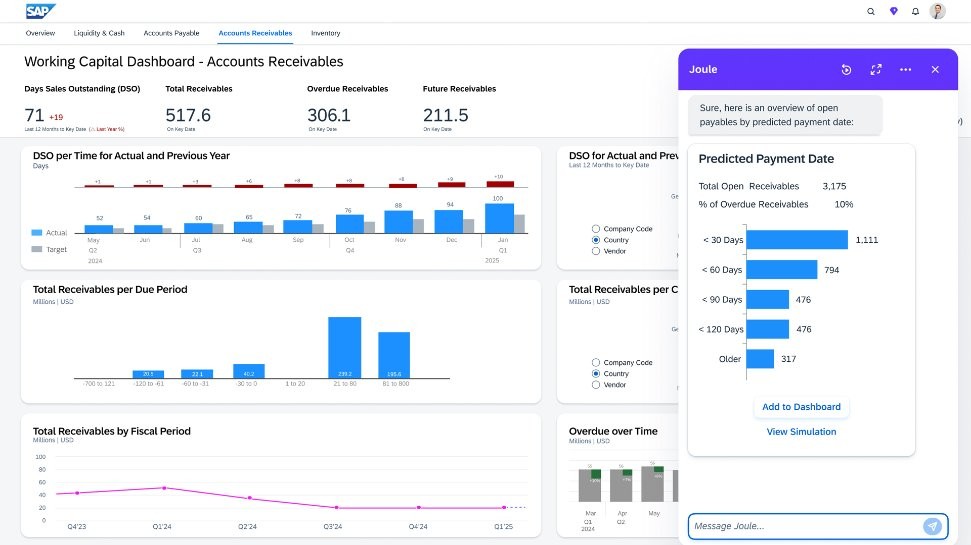Go to the Inventory tab
971x545 pixels.
(325, 33)
